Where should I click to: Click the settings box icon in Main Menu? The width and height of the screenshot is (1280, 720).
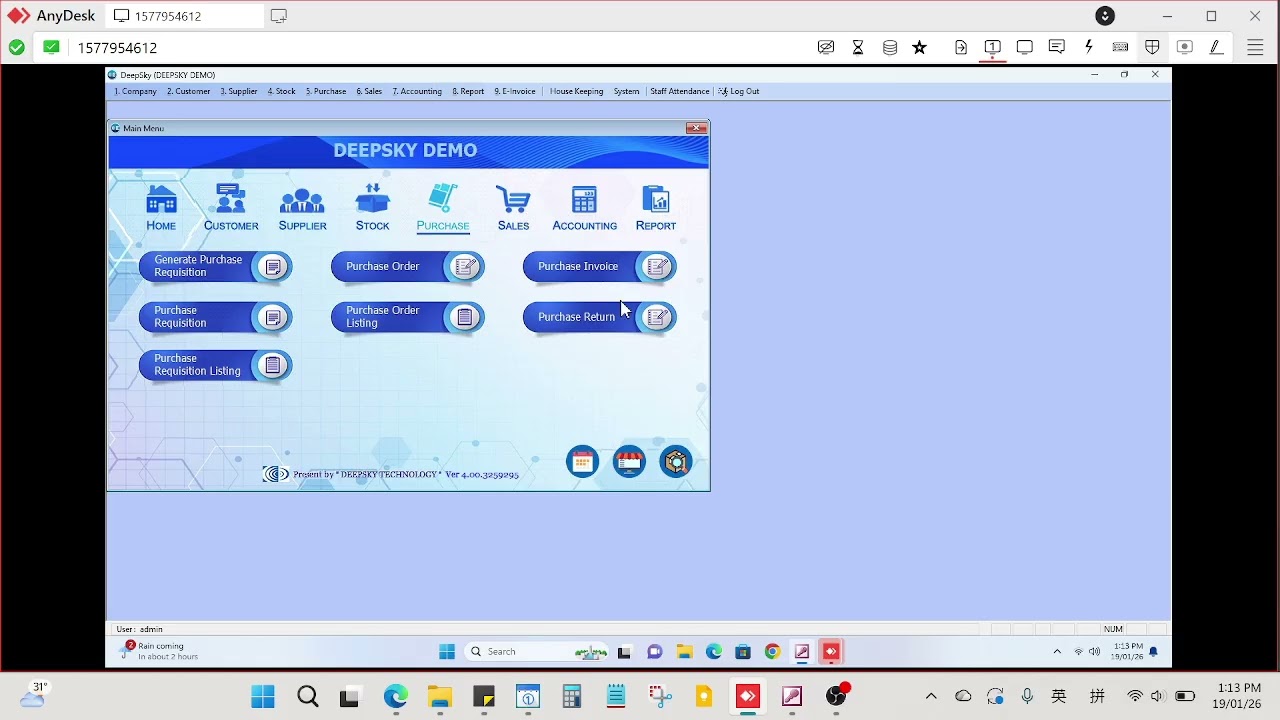point(676,462)
